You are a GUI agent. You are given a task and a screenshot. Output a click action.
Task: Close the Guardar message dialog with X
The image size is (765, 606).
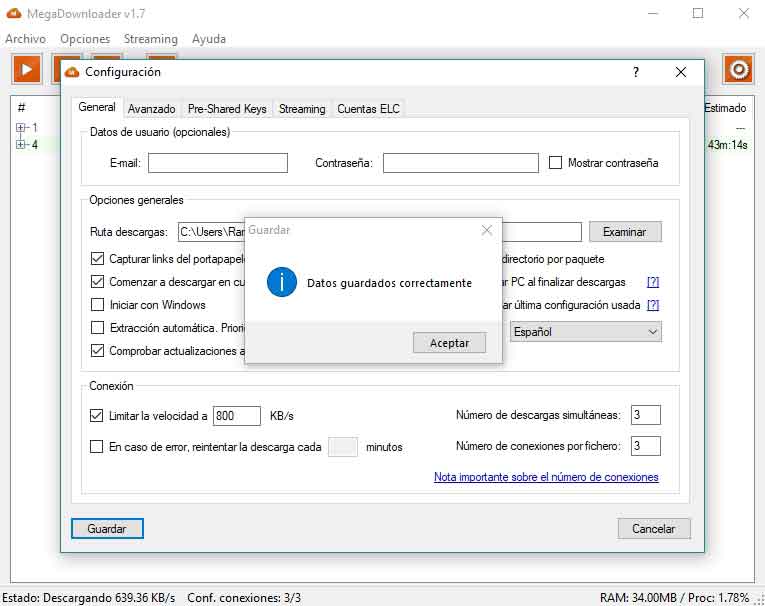[487, 230]
